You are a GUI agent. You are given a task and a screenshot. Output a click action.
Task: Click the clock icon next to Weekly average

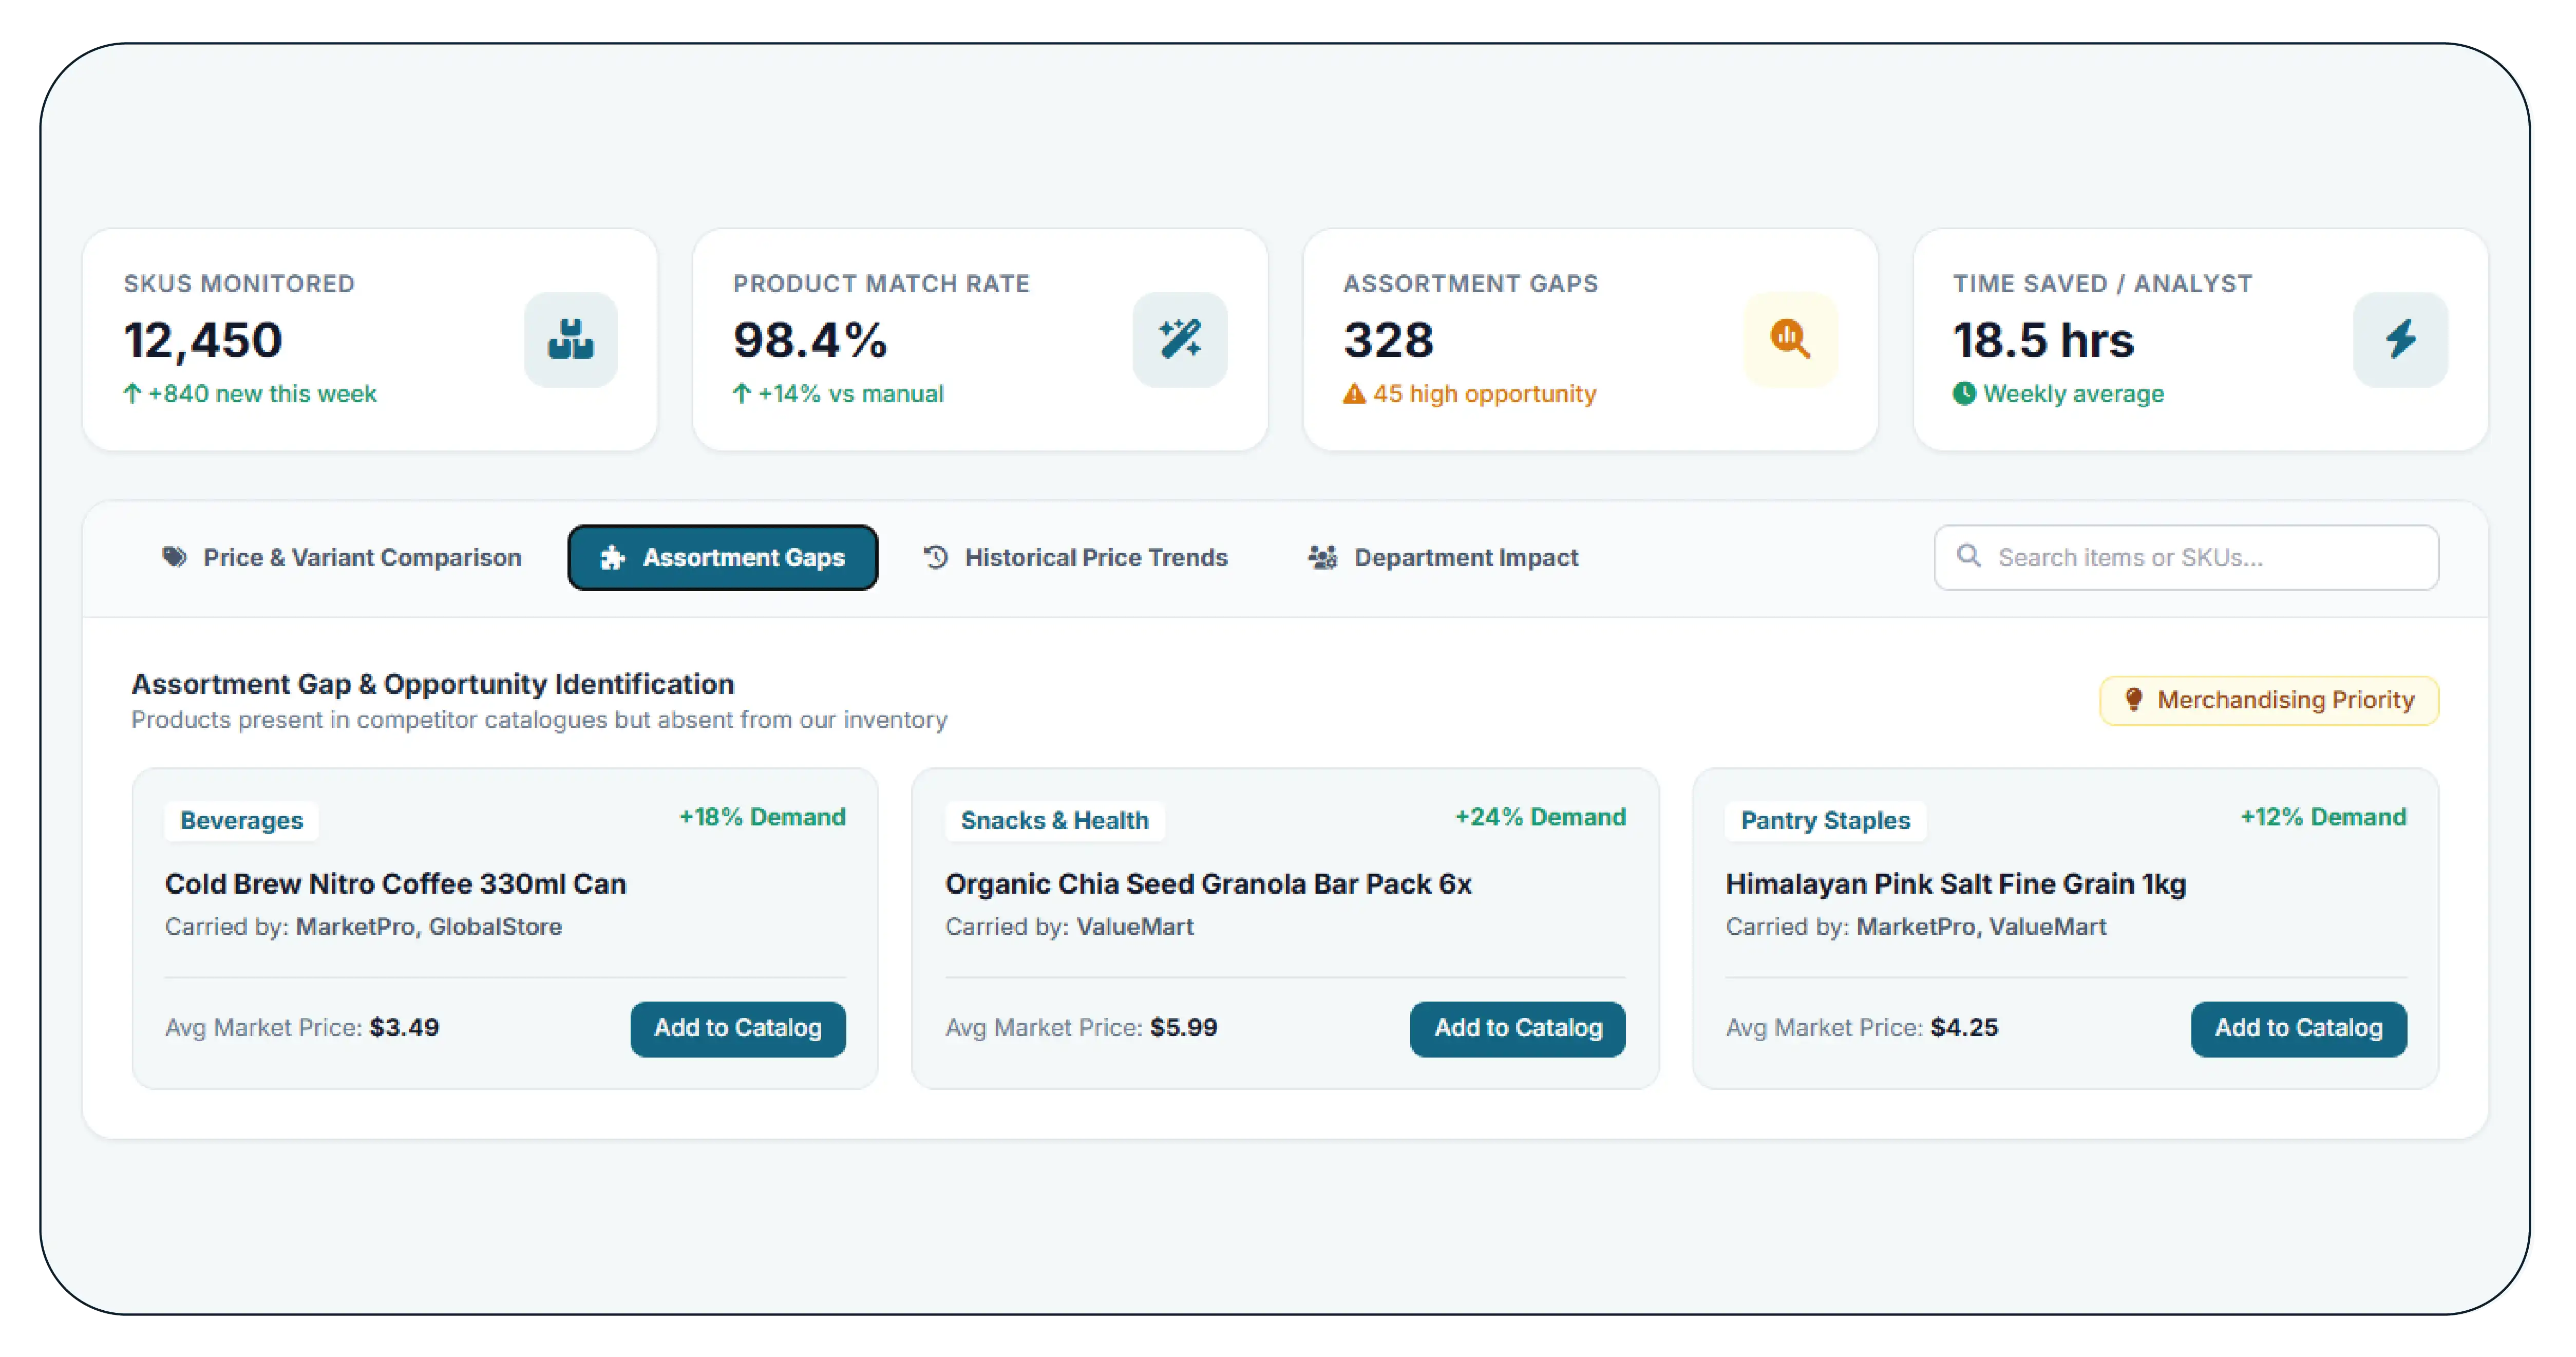click(1964, 394)
